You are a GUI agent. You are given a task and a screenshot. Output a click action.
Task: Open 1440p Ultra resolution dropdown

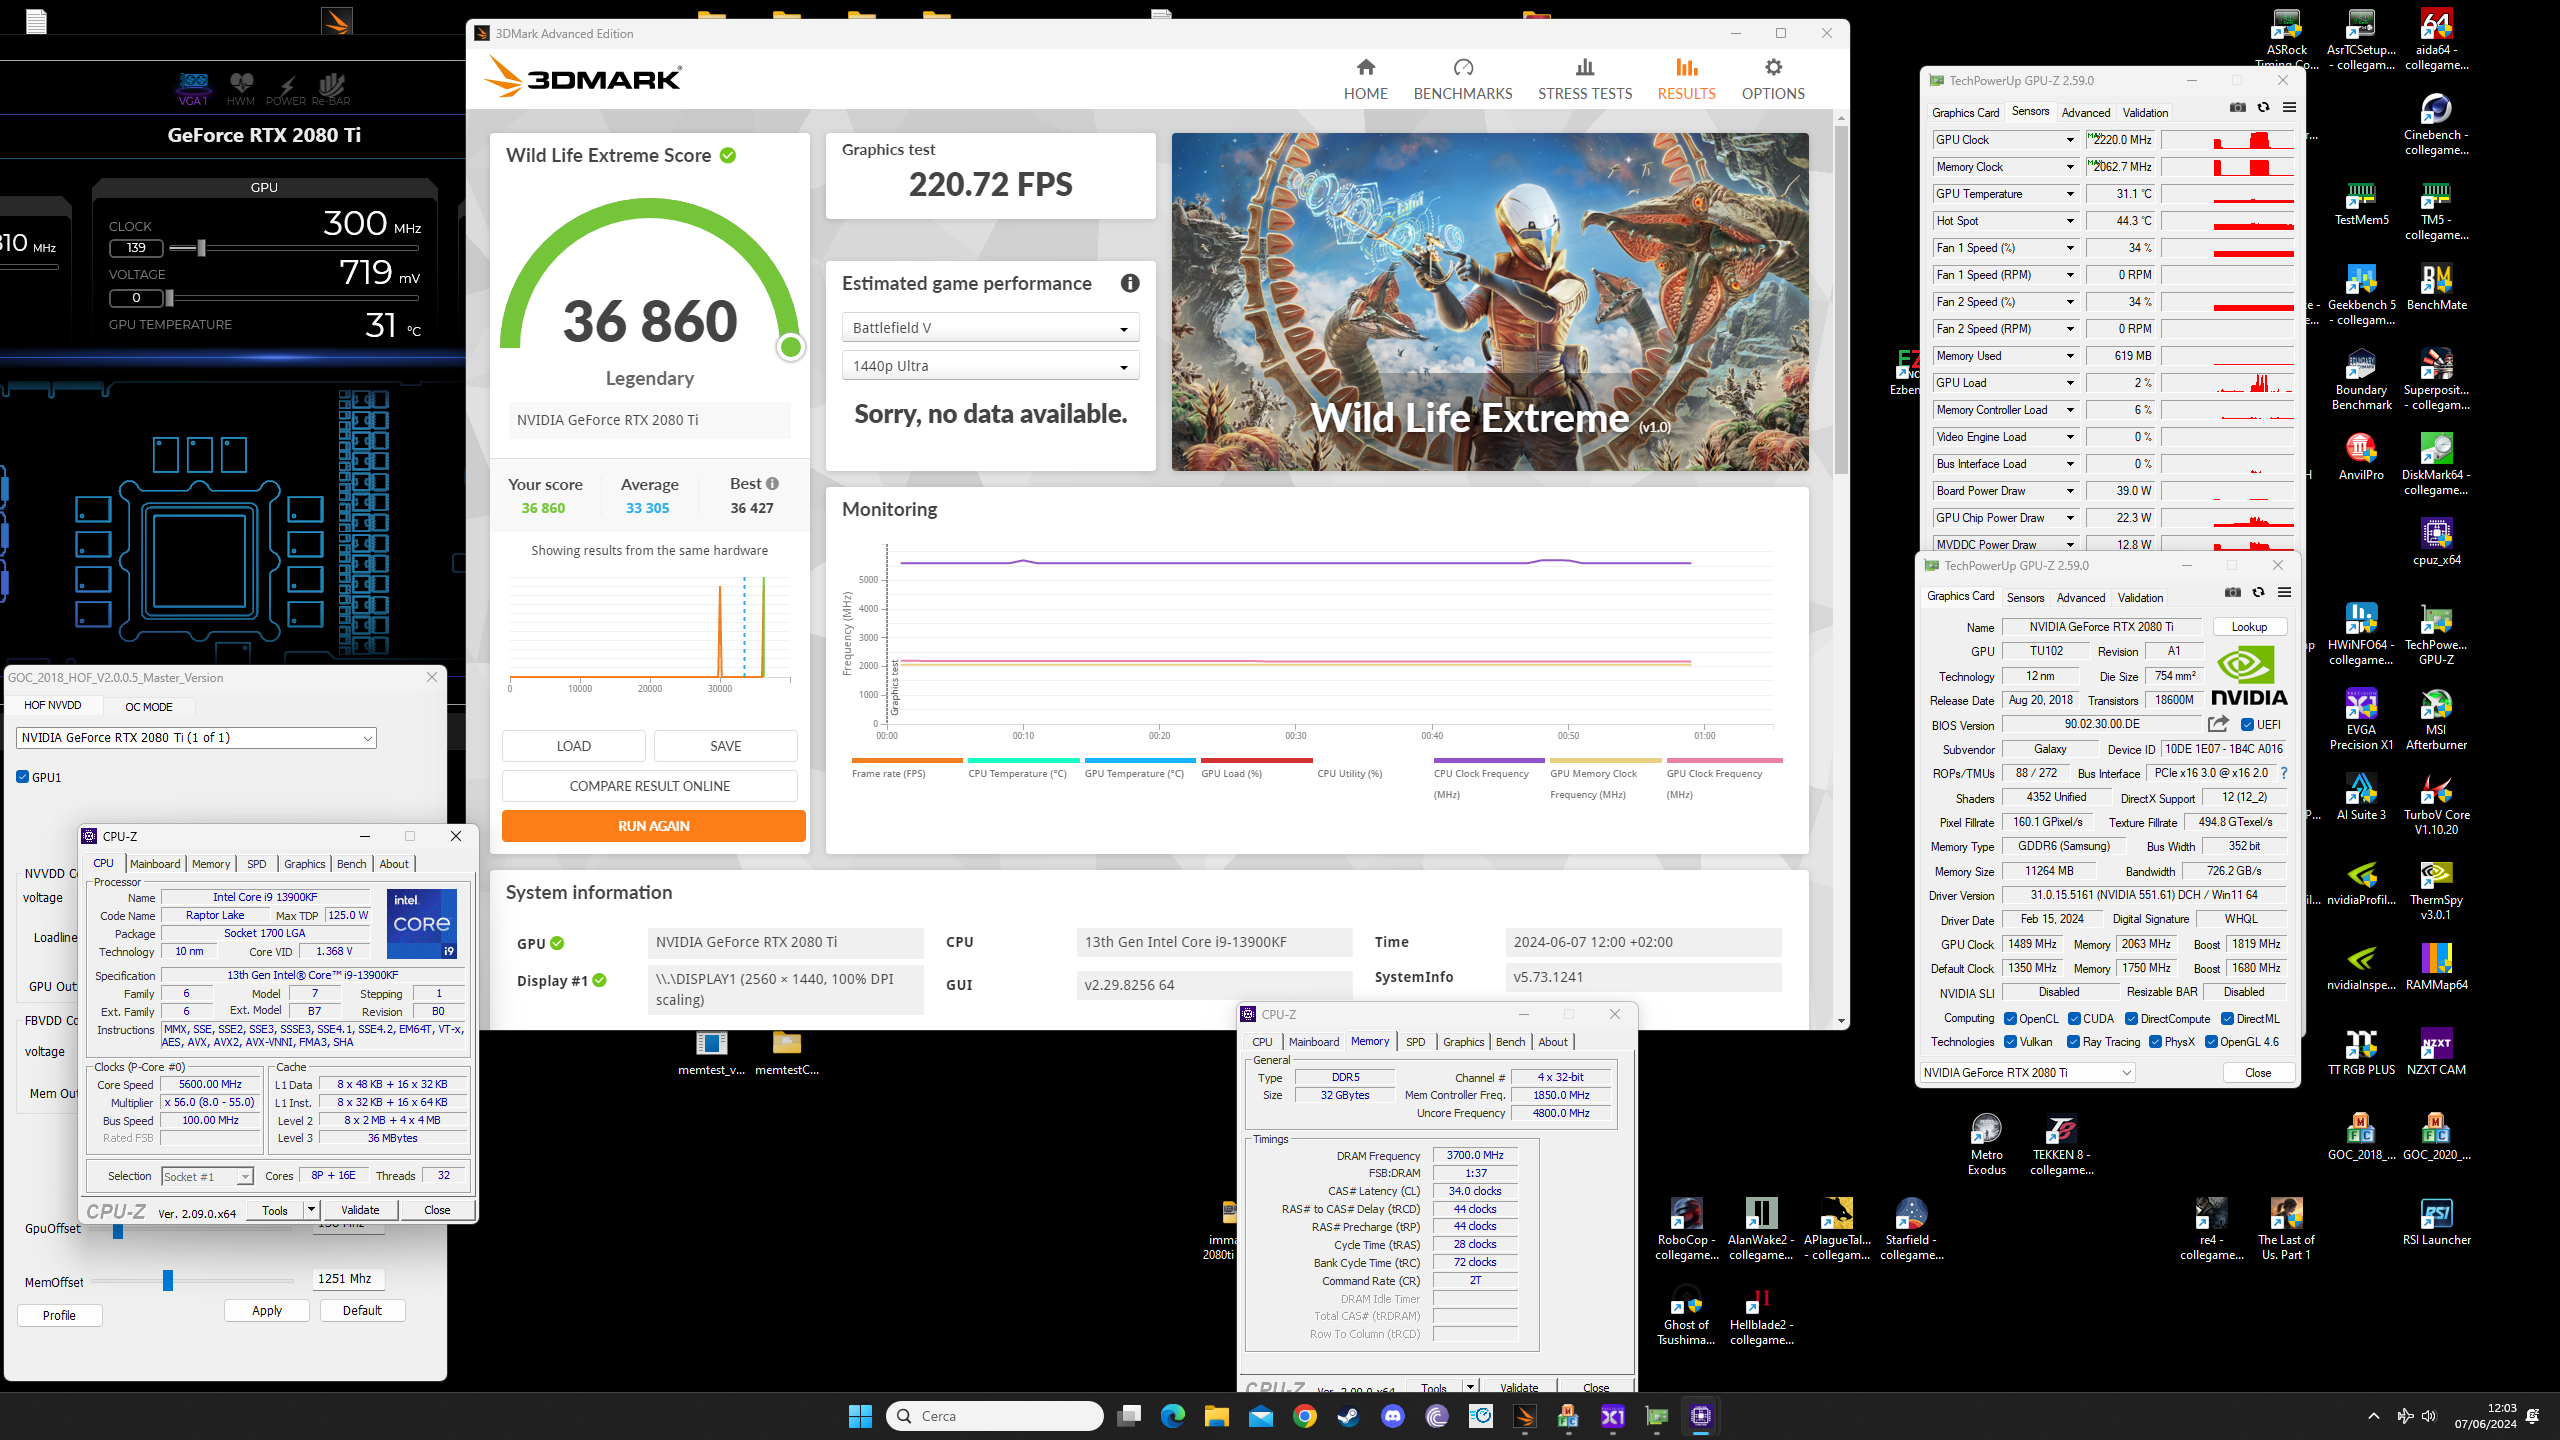pyautogui.click(x=990, y=366)
